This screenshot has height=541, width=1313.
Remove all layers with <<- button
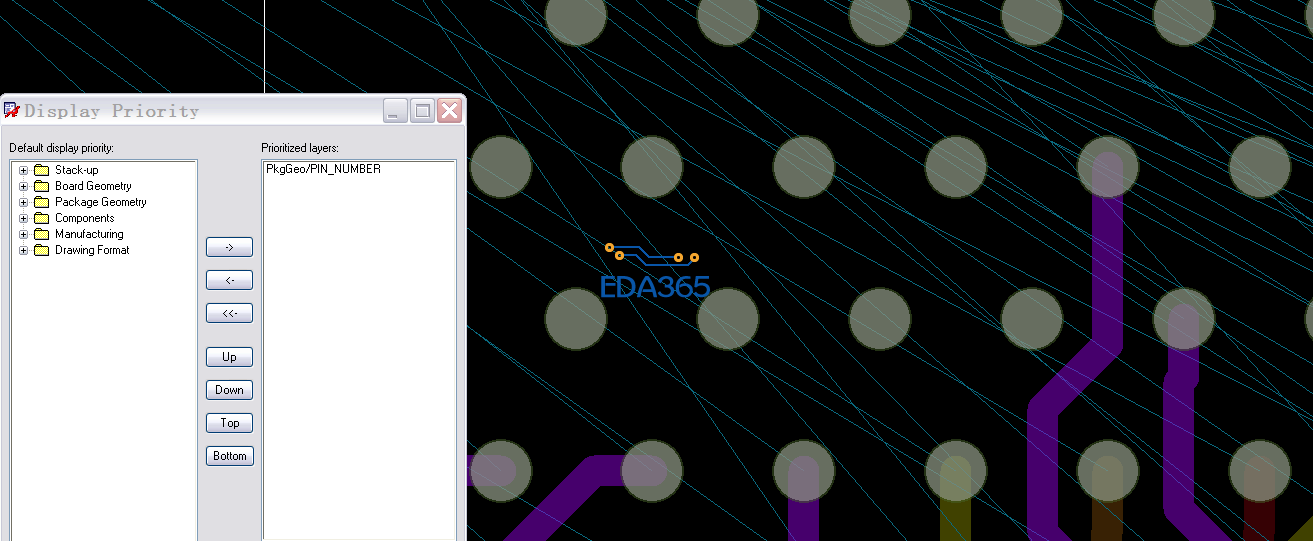229,313
